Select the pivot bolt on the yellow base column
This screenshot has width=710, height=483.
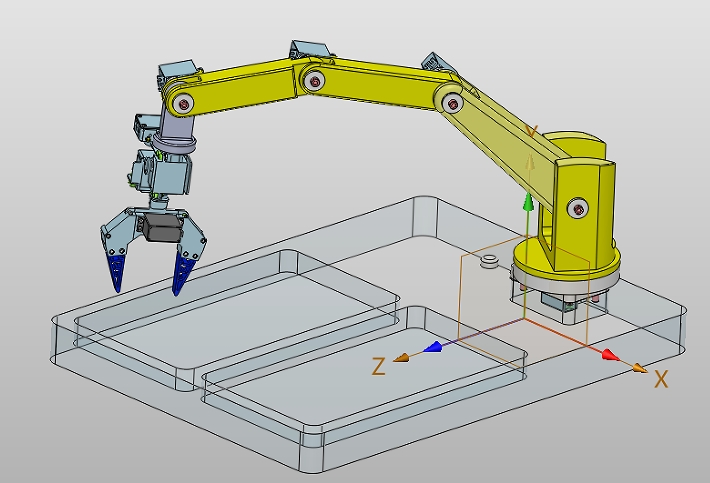click(578, 209)
